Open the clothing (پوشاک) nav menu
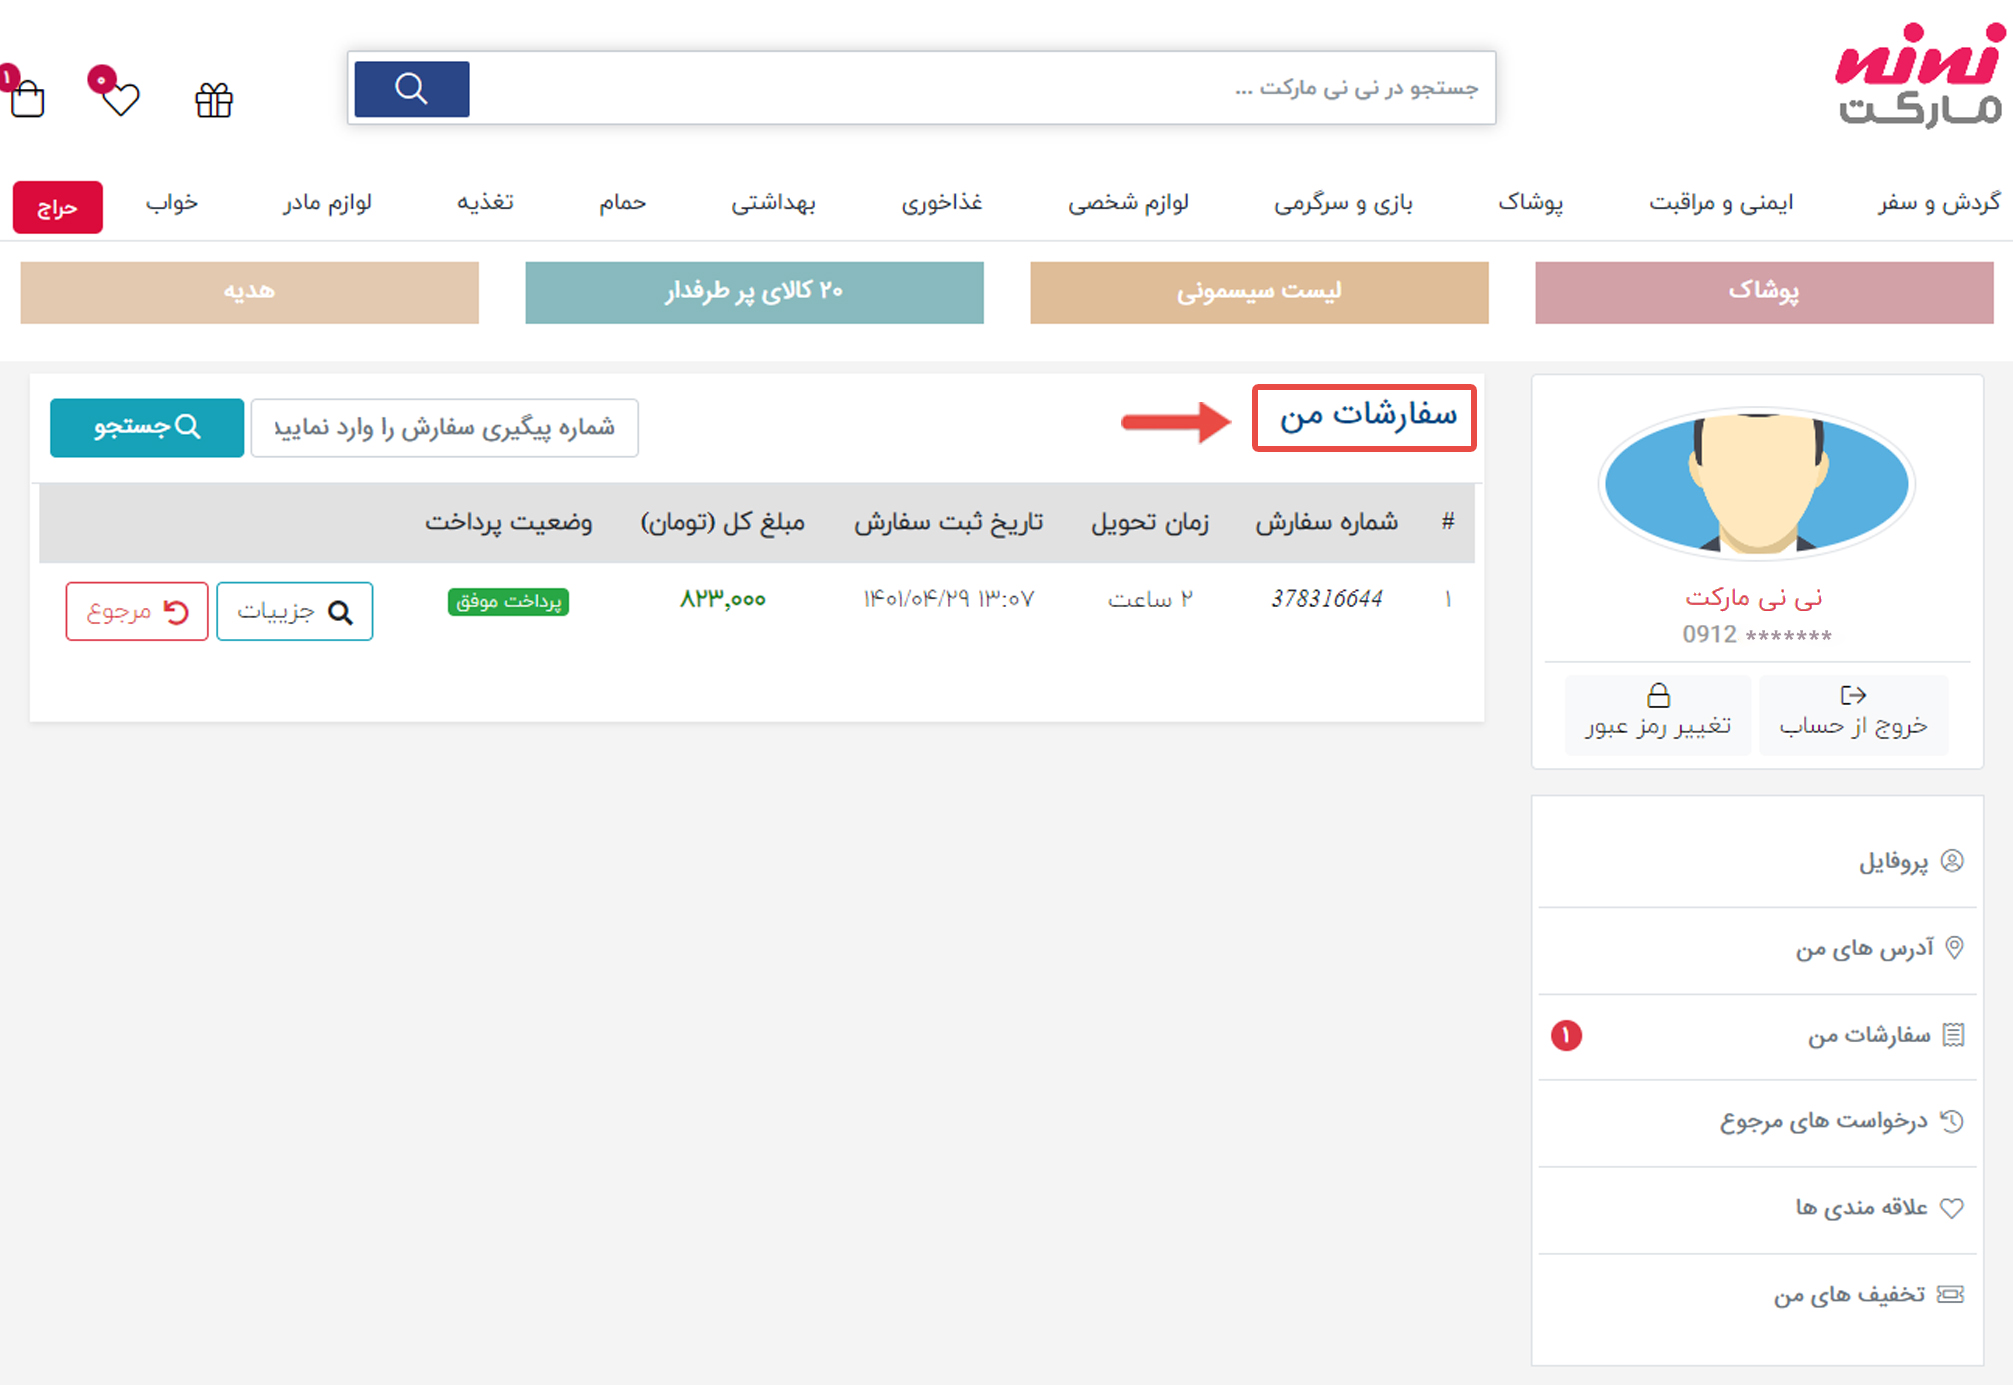Viewport: 2013px width, 1385px height. pyautogui.click(x=1530, y=203)
